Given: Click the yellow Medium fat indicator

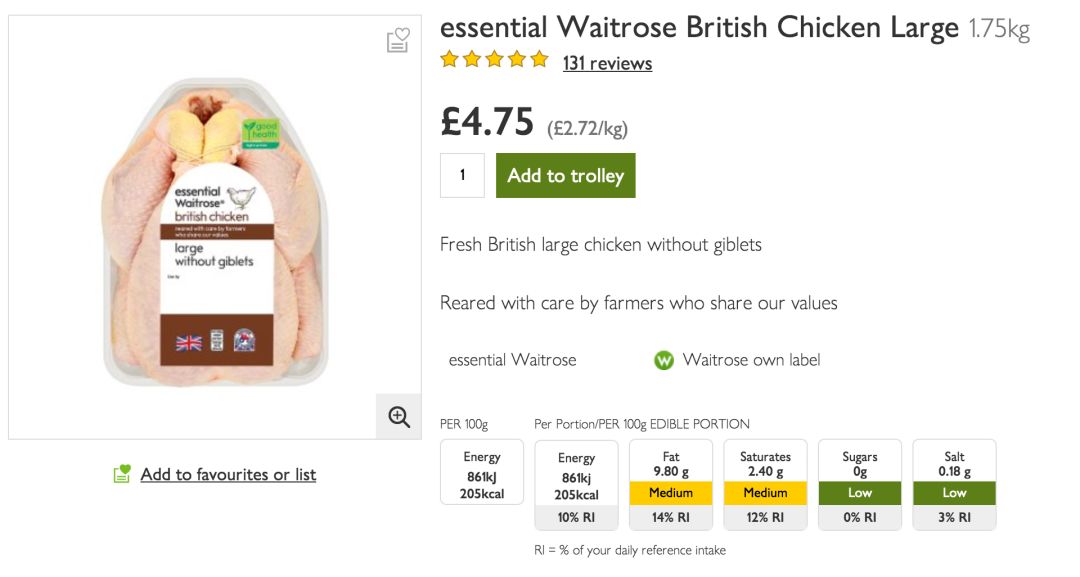Looking at the screenshot, I should [x=671, y=493].
